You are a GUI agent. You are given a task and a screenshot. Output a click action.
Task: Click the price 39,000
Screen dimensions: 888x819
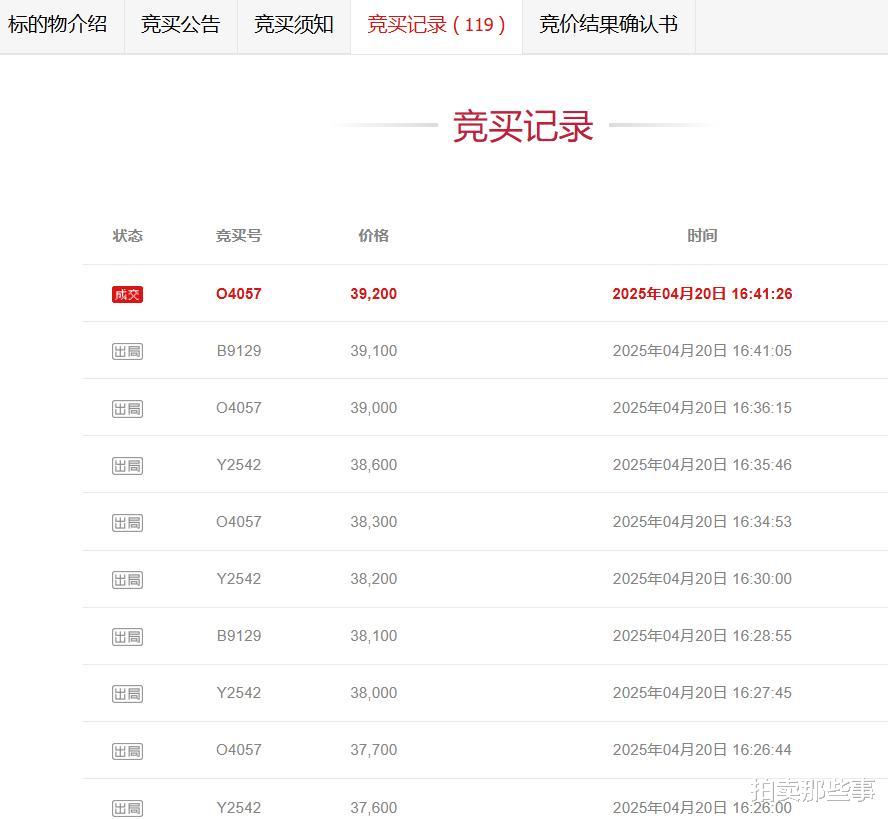coord(374,408)
